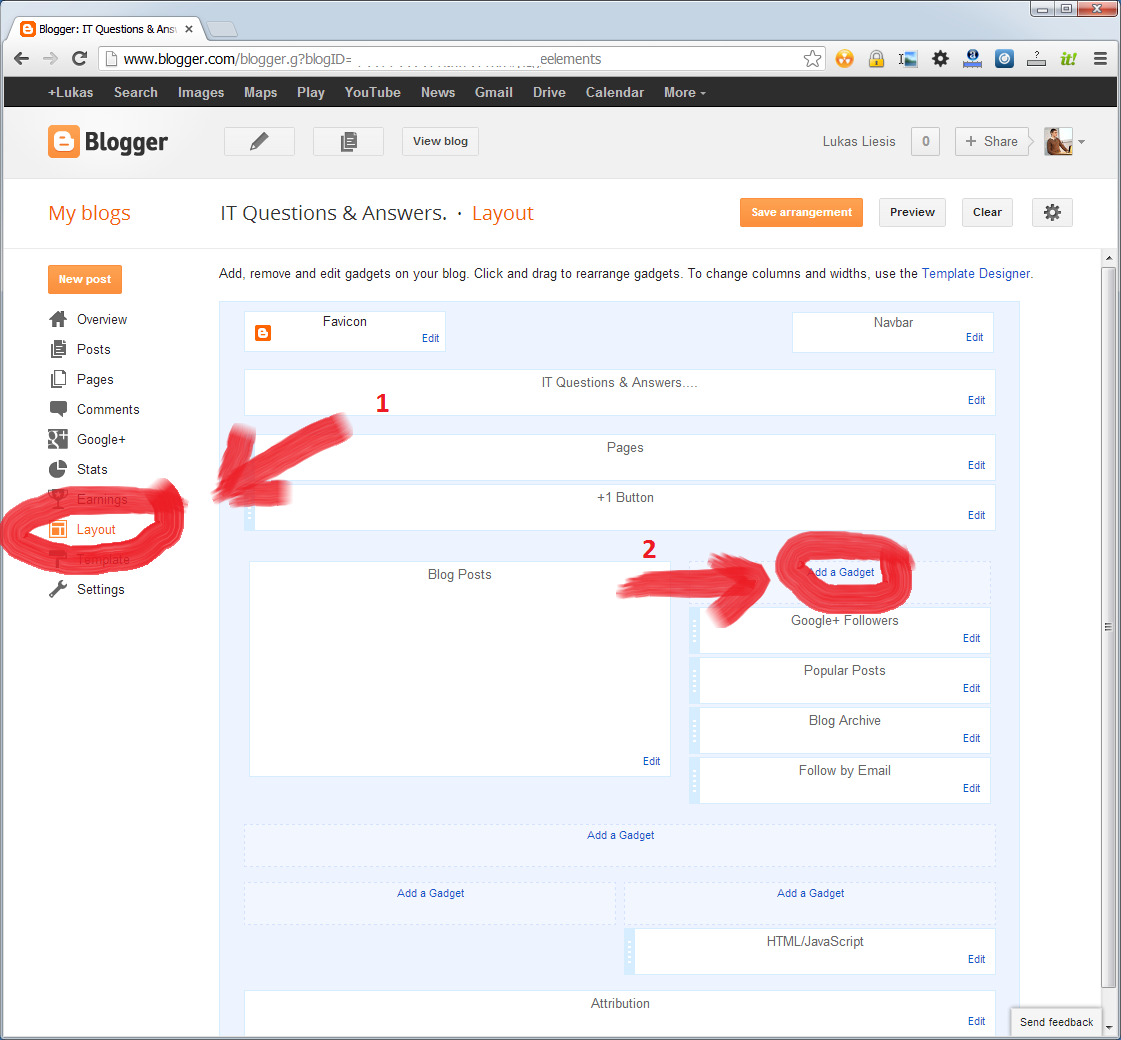Click the Stats pie chart icon
Viewport: 1121px width, 1040px height.
(58, 469)
